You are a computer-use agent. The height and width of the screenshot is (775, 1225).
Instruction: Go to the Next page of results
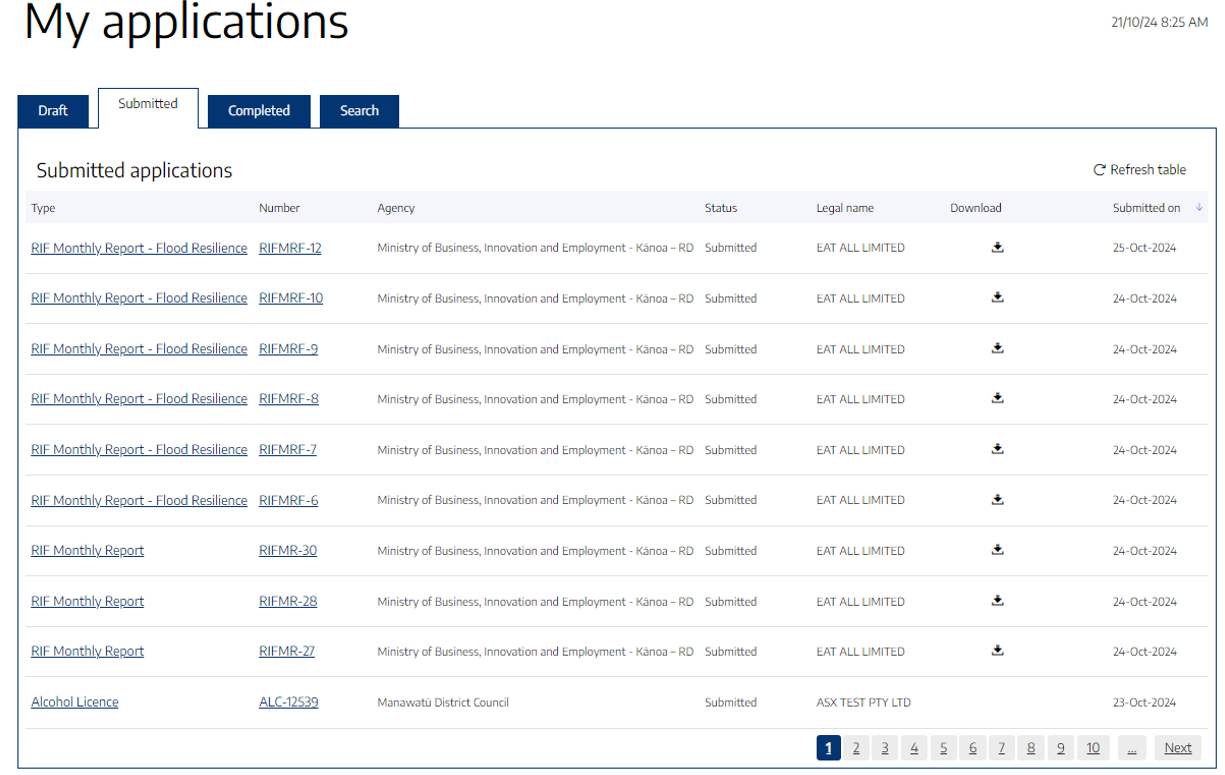point(1178,747)
